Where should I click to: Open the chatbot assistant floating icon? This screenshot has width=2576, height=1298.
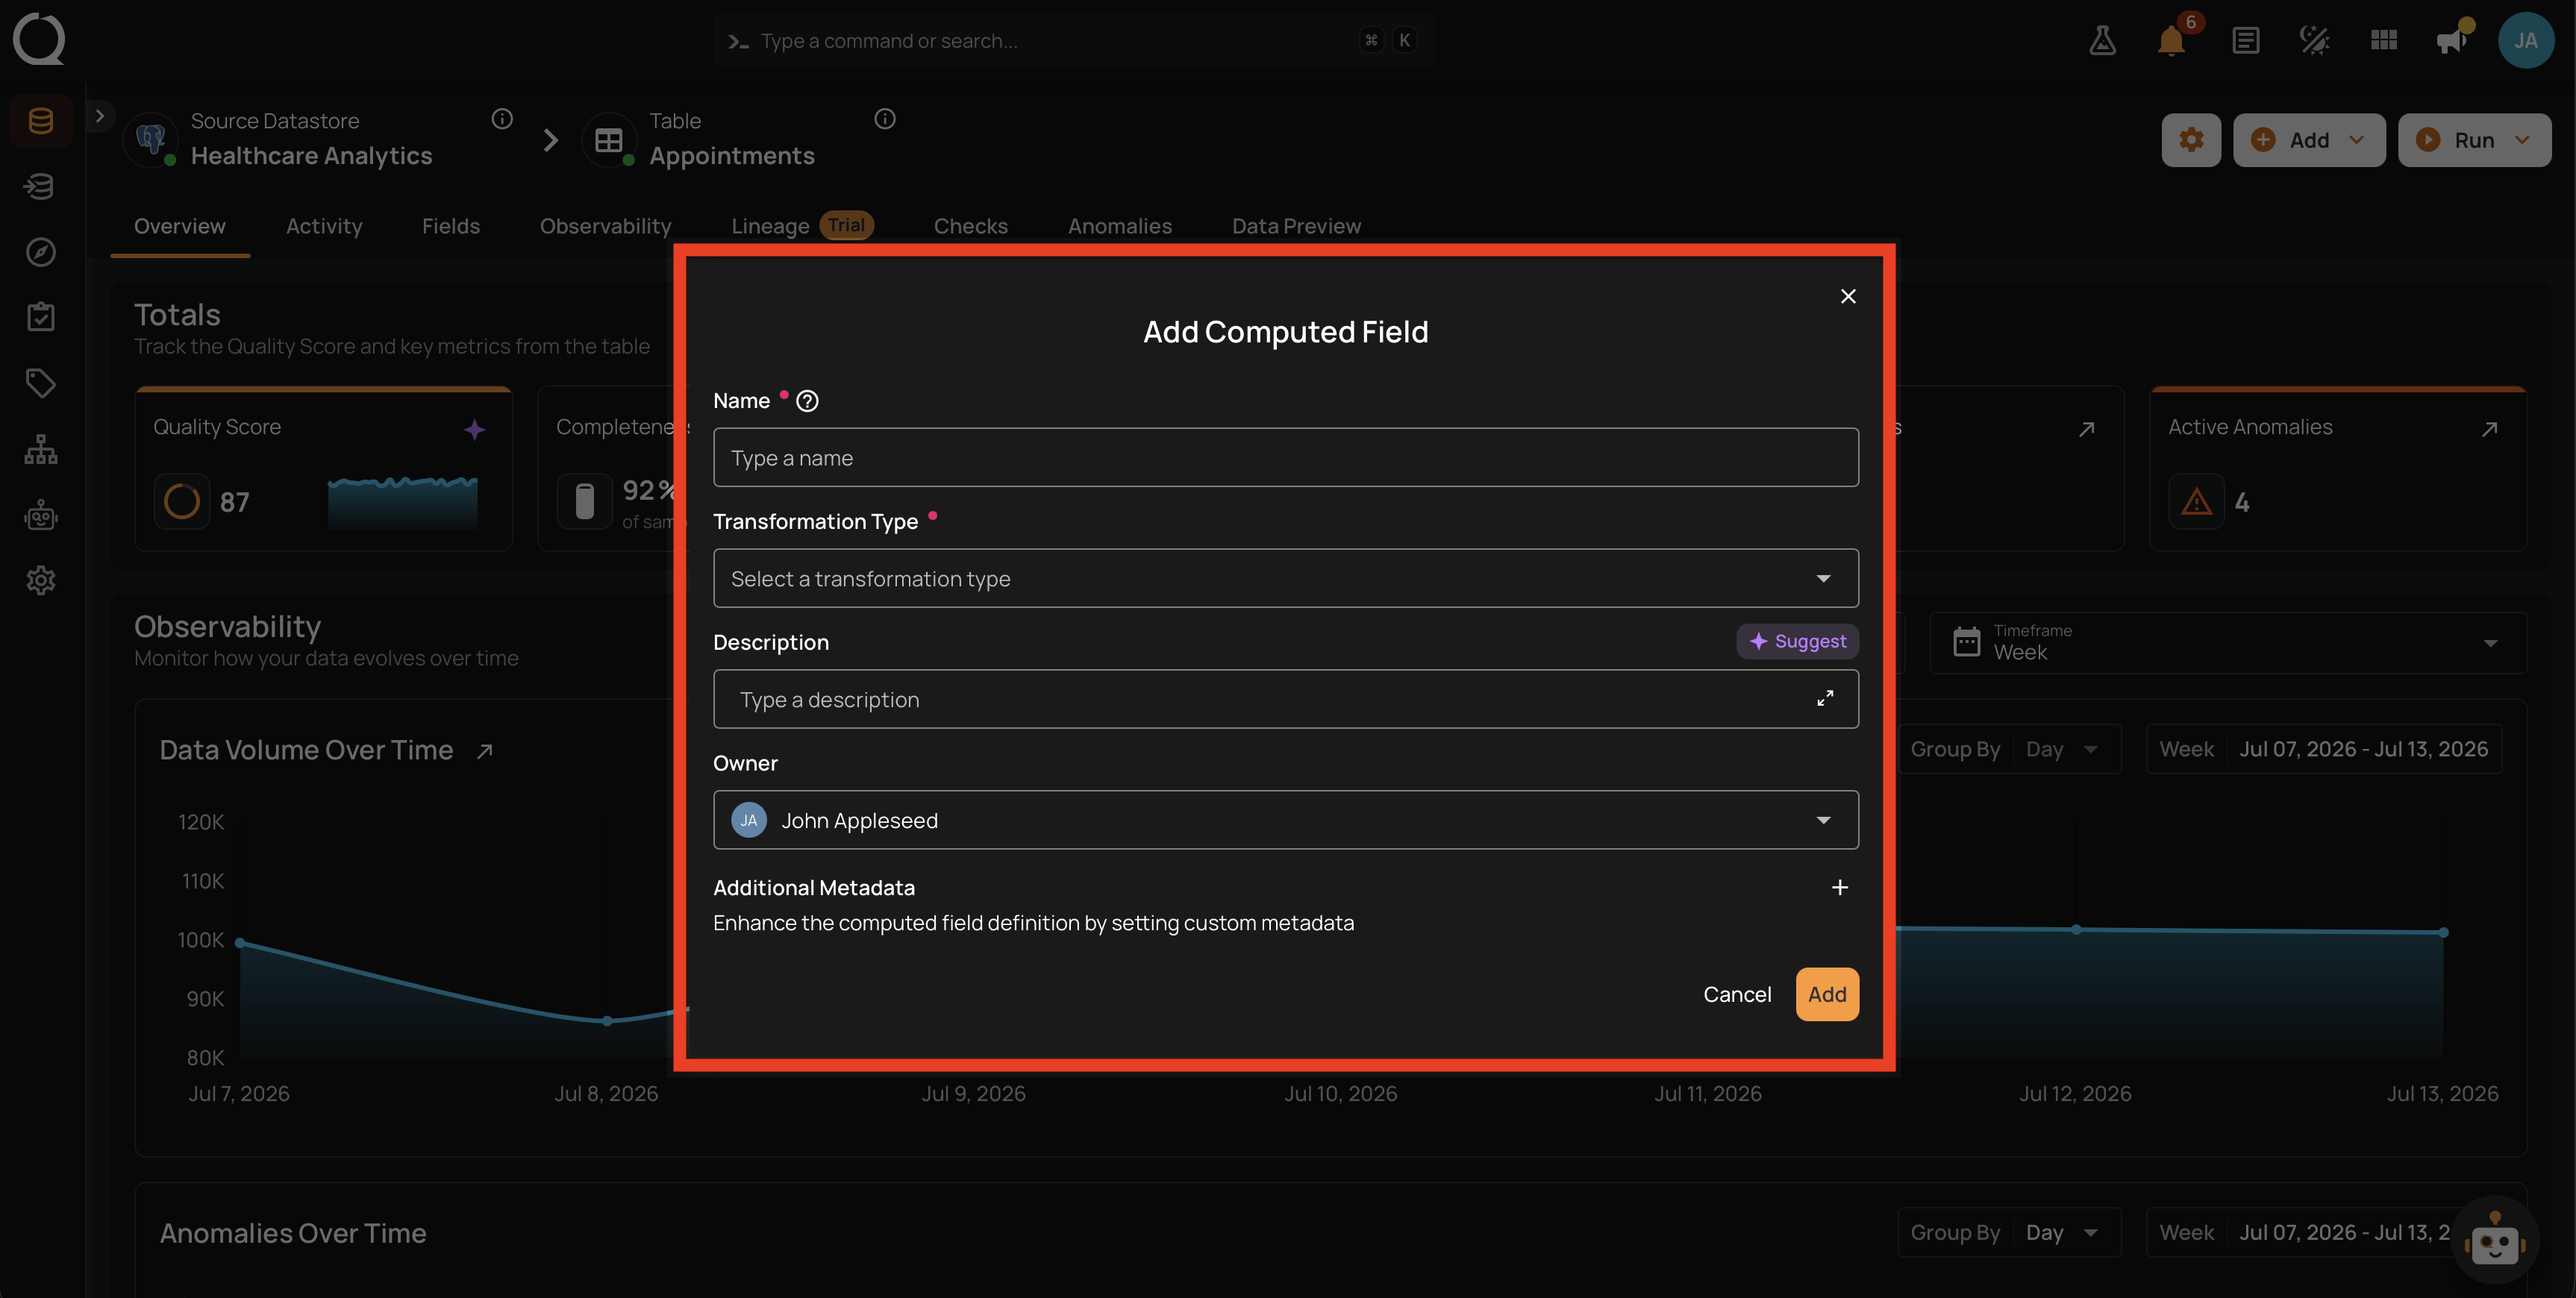tap(2495, 1241)
